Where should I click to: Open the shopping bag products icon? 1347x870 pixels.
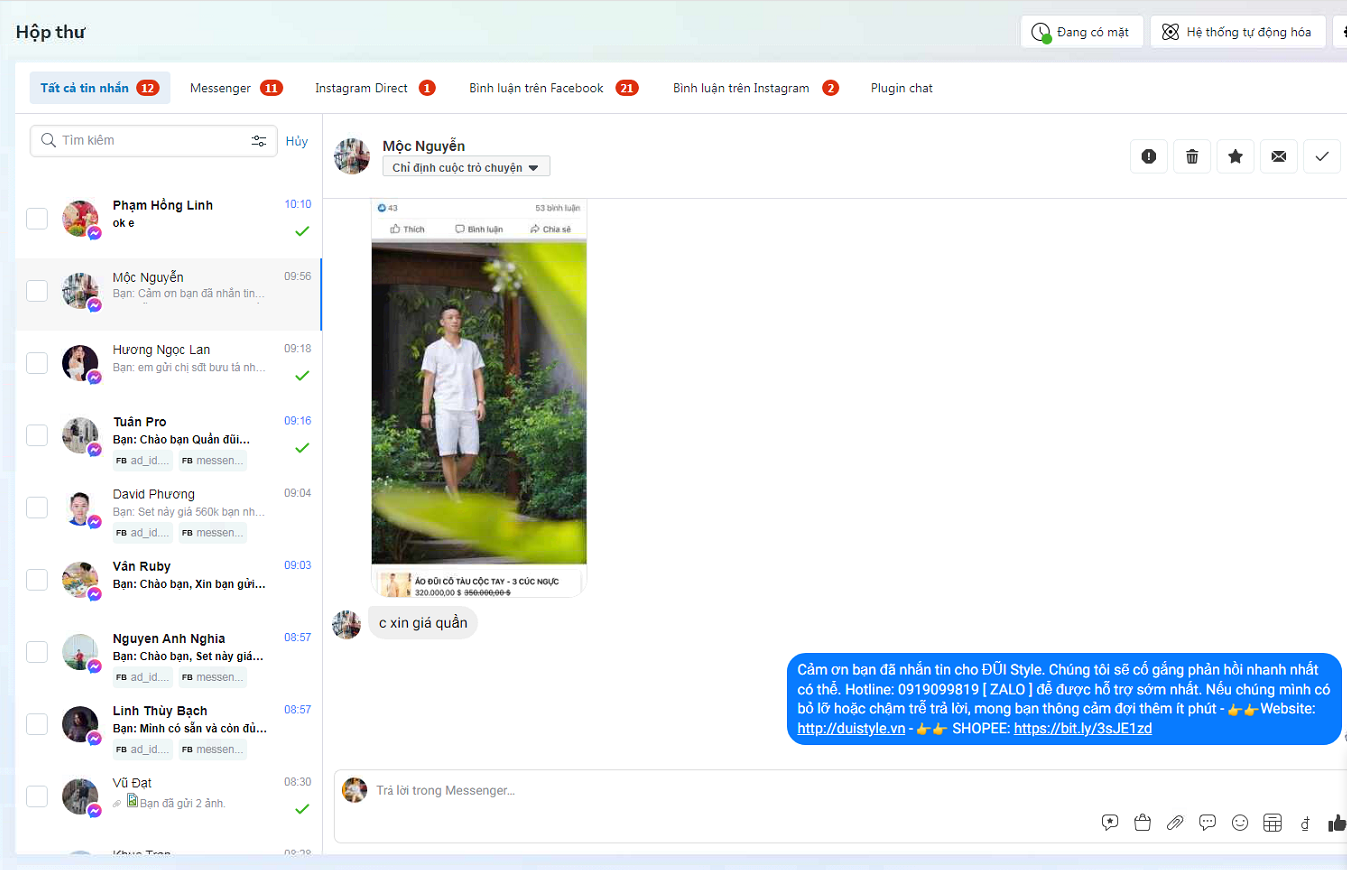[x=1143, y=823]
